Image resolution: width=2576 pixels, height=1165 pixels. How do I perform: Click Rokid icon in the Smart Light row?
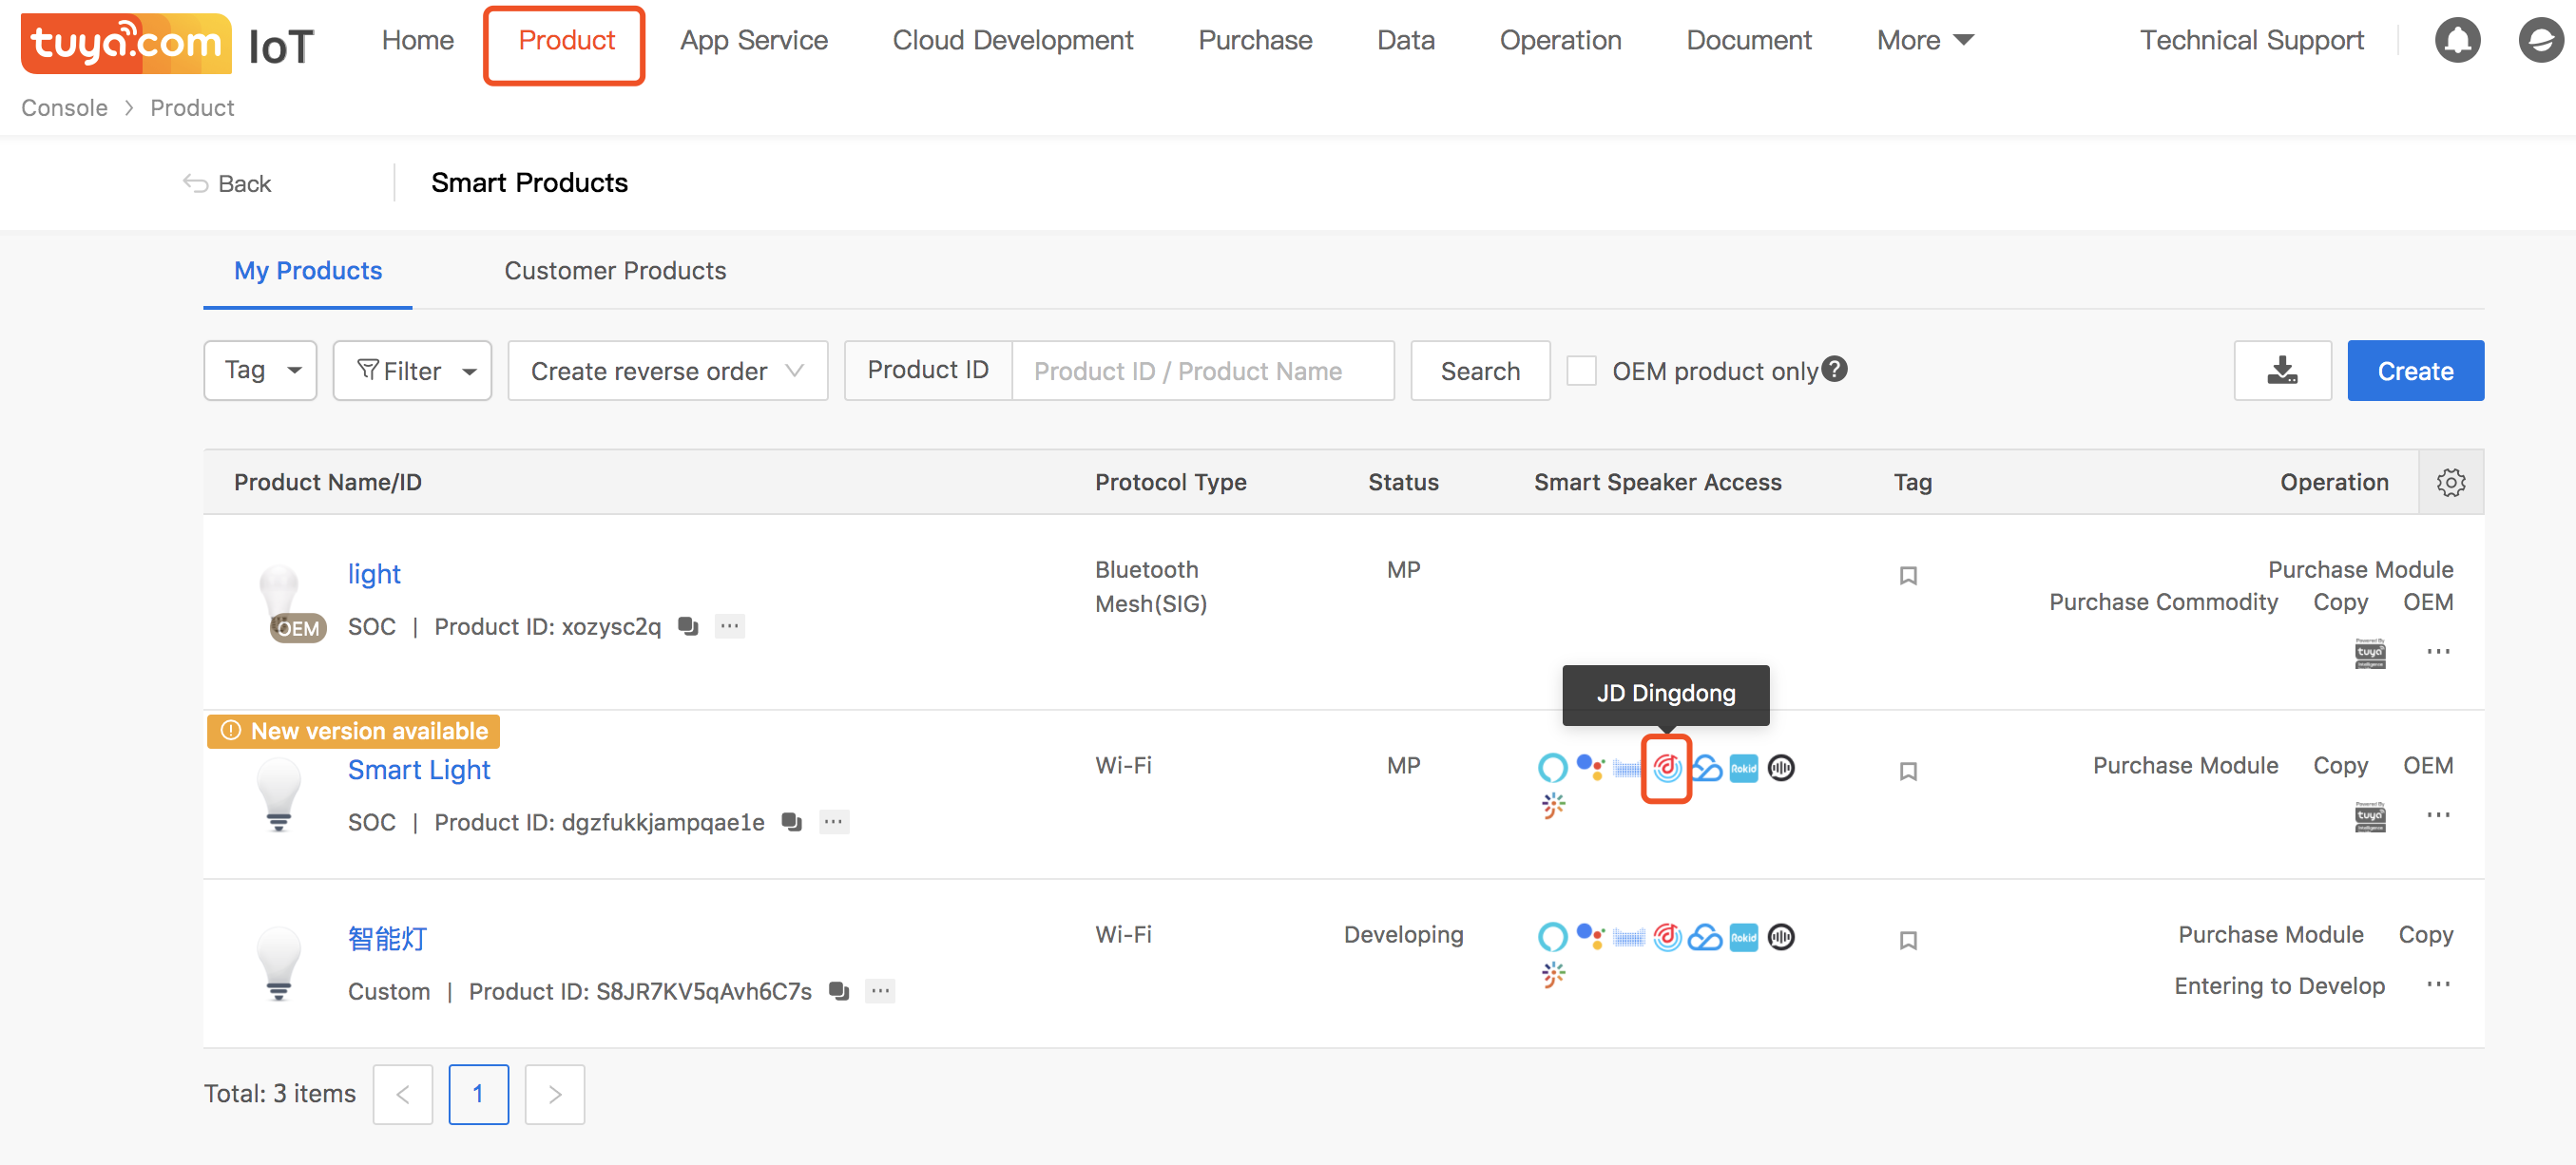[x=1743, y=768]
